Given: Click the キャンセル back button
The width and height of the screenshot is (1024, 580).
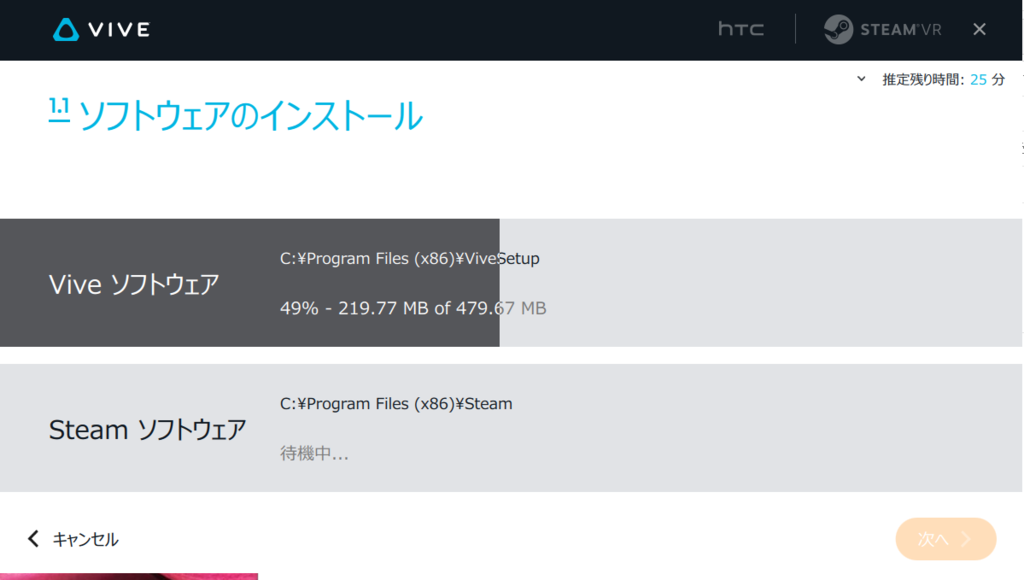Looking at the screenshot, I should (73, 540).
